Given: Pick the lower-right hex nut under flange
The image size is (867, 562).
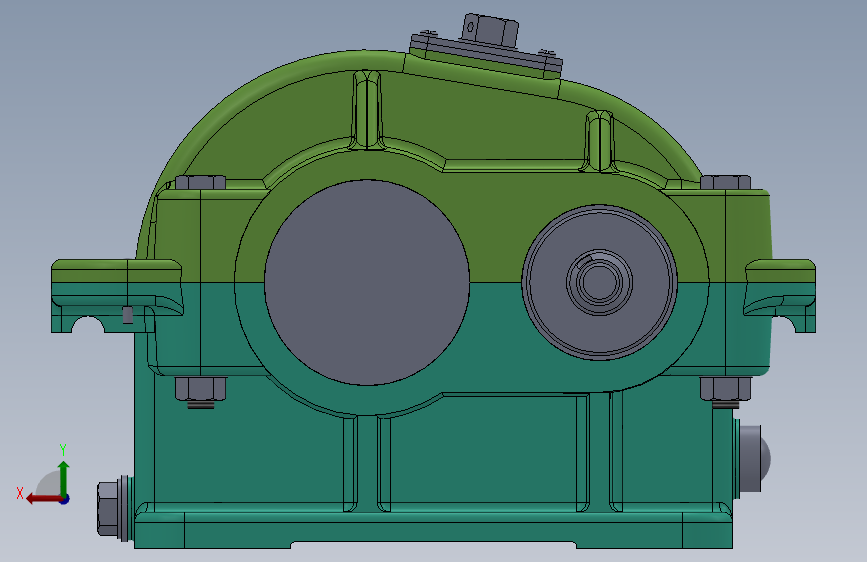Looking at the screenshot, I should 725,389.
